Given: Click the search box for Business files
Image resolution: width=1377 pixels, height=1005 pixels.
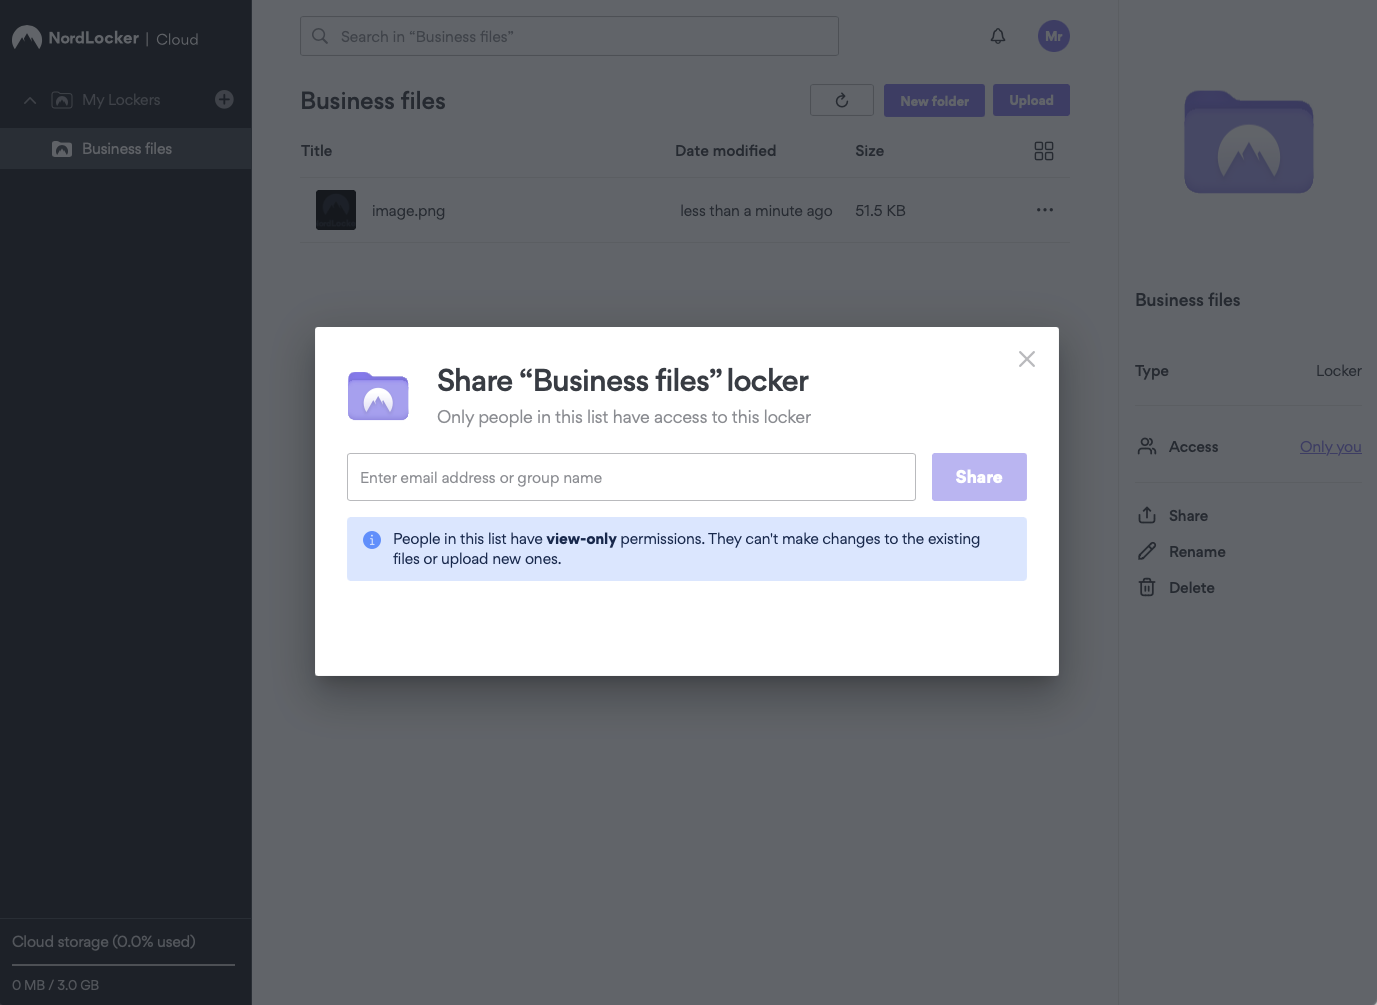Looking at the screenshot, I should coord(569,36).
